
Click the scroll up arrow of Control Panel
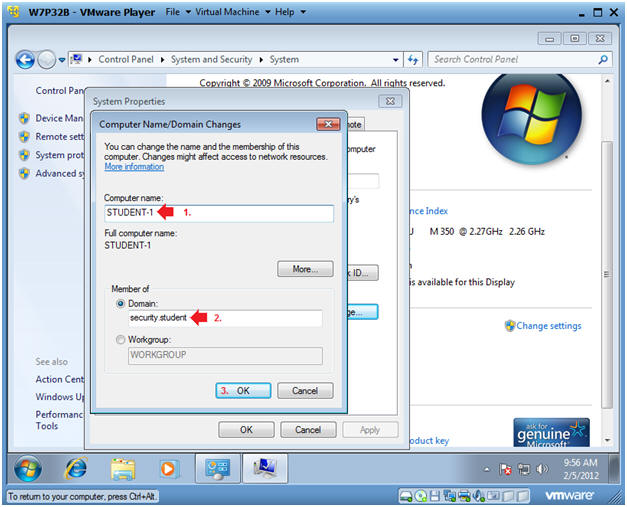click(x=607, y=81)
